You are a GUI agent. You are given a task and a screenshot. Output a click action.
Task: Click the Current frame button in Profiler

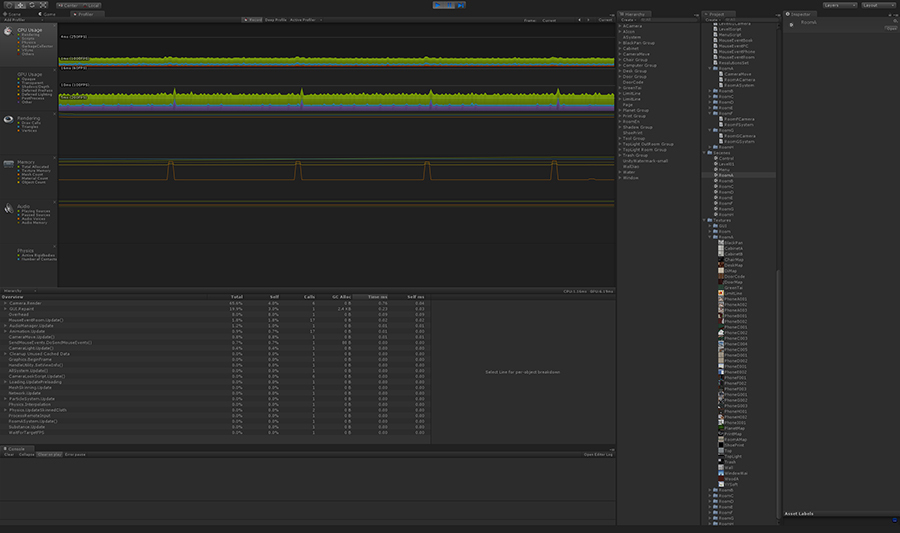click(605, 20)
